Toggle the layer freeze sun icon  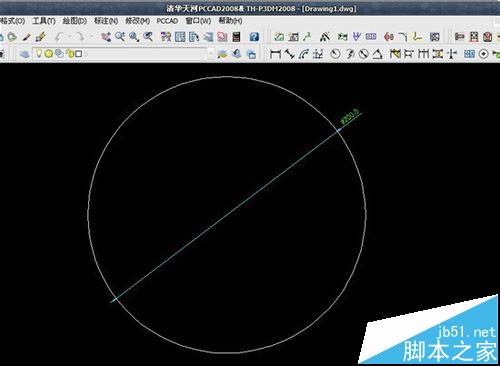pyautogui.click(x=49, y=53)
